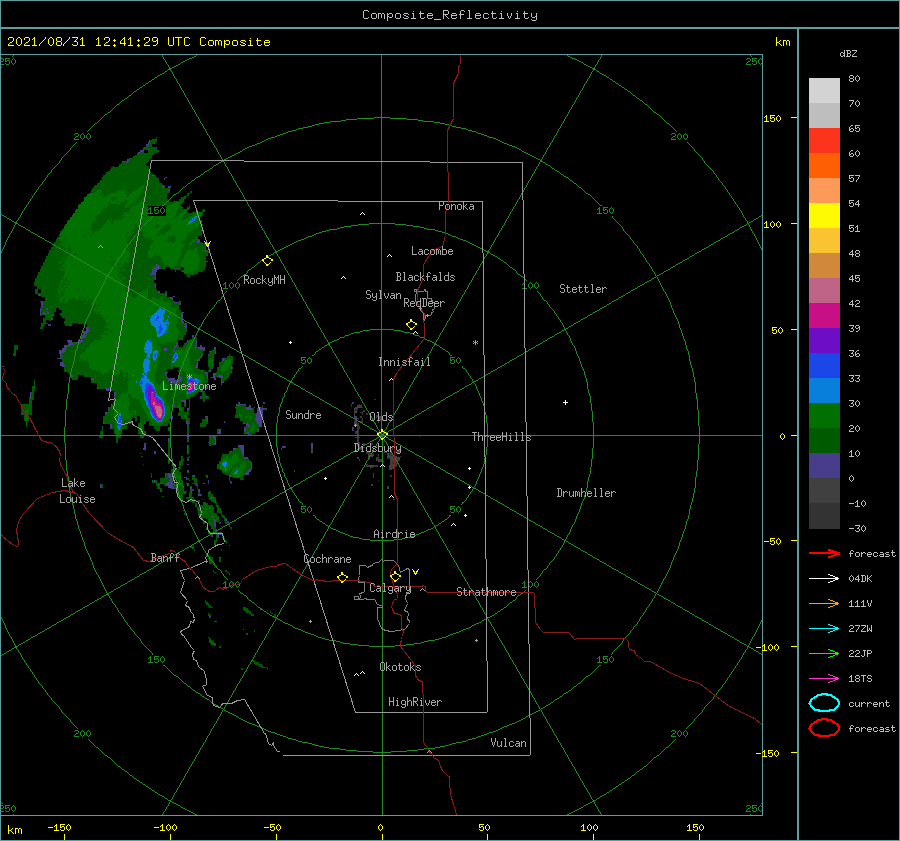This screenshot has width=900, height=841.
Task: Click the Composite_Reflectivity title text
Action: (450, 15)
